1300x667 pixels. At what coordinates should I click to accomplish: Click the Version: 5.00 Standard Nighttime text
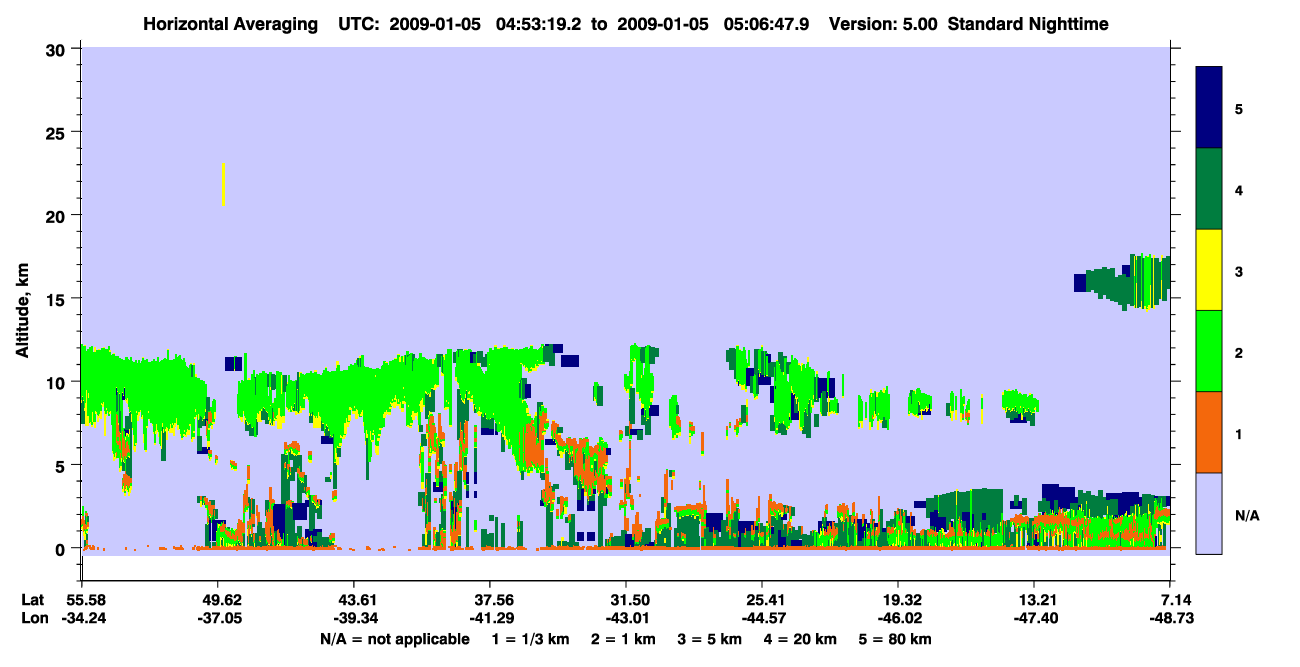click(968, 24)
